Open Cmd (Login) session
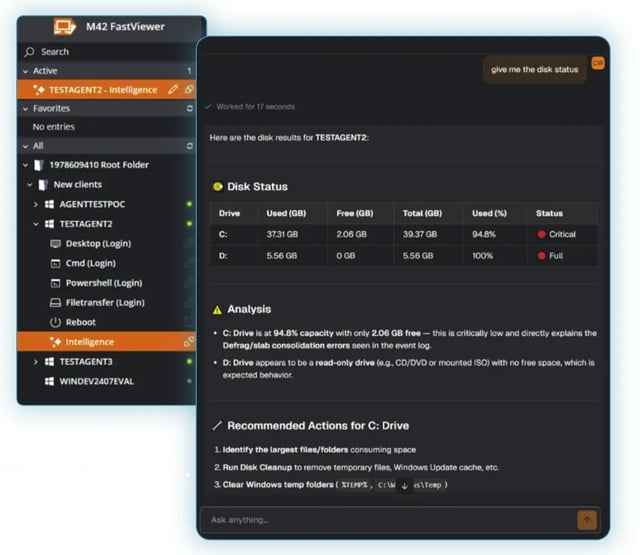This screenshot has height=555, width=640. pyautogui.click(x=91, y=263)
